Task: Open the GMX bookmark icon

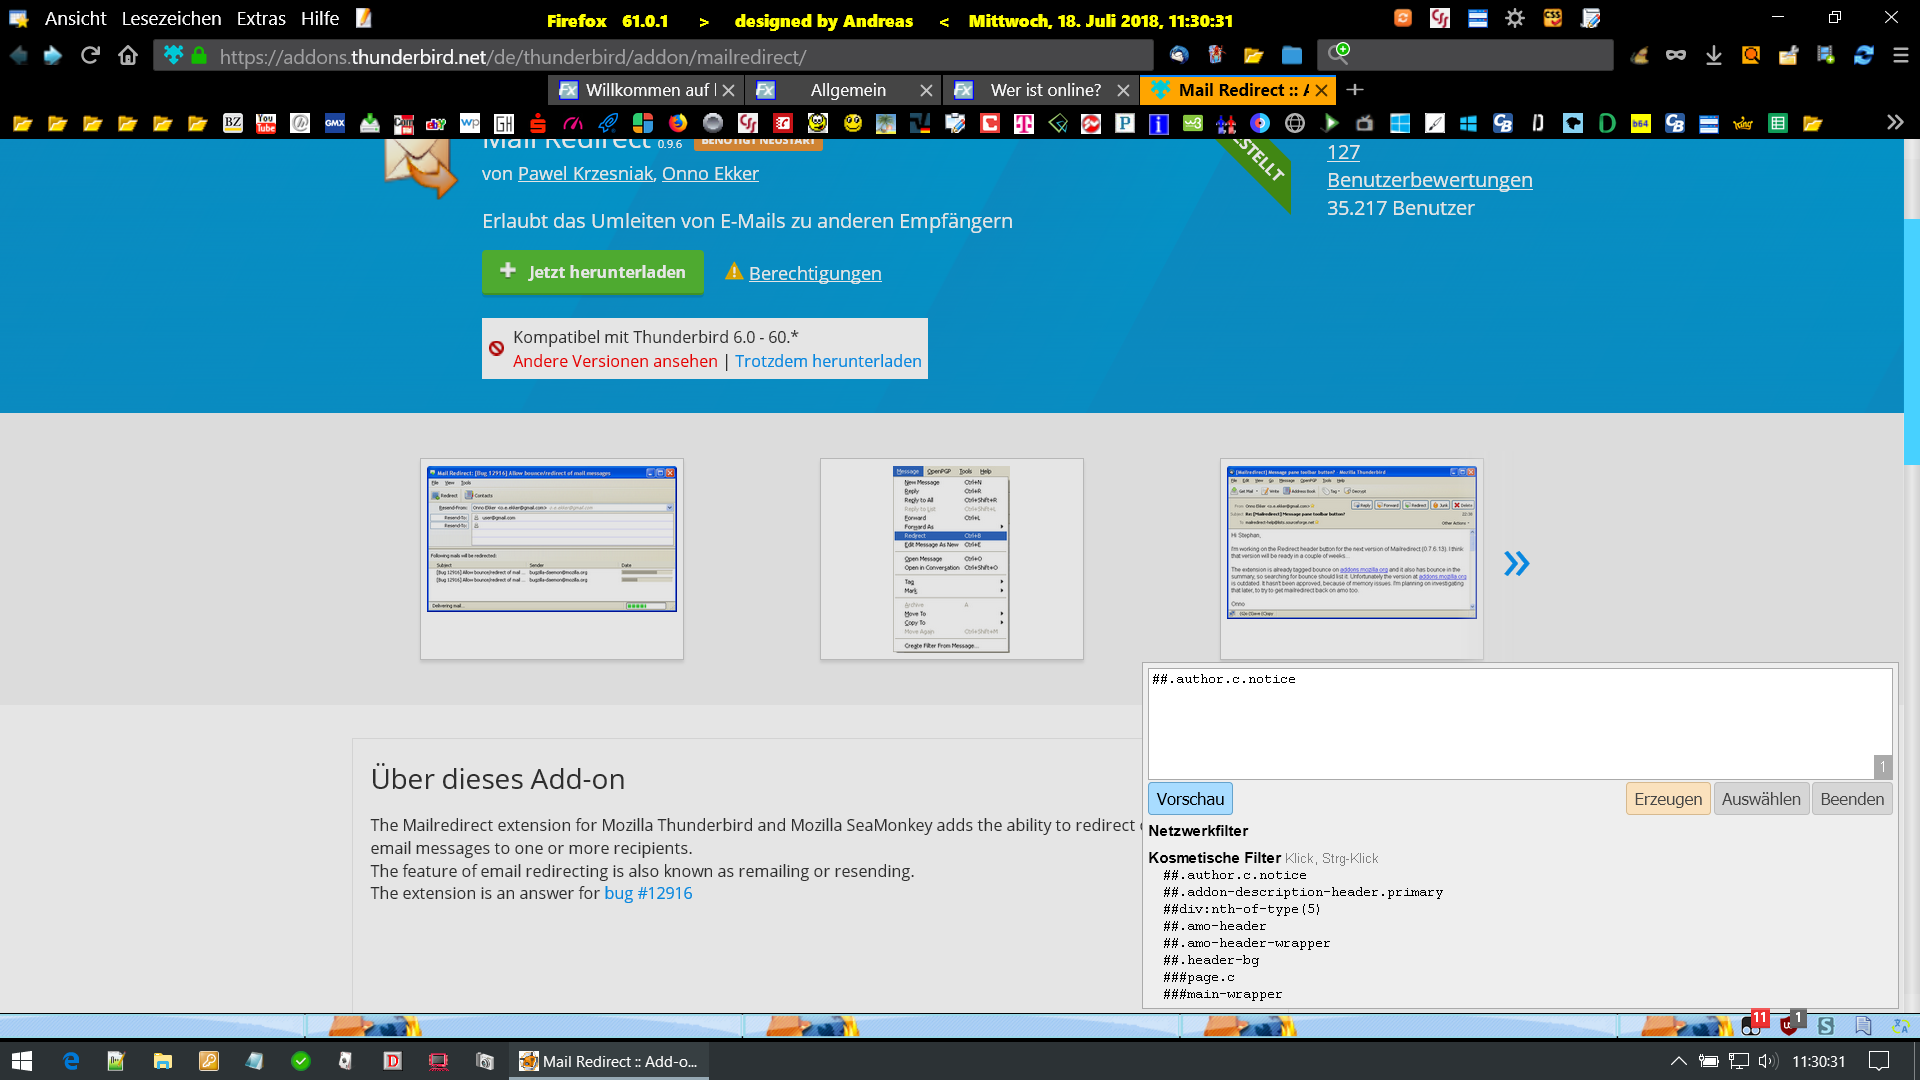Action: click(335, 124)
